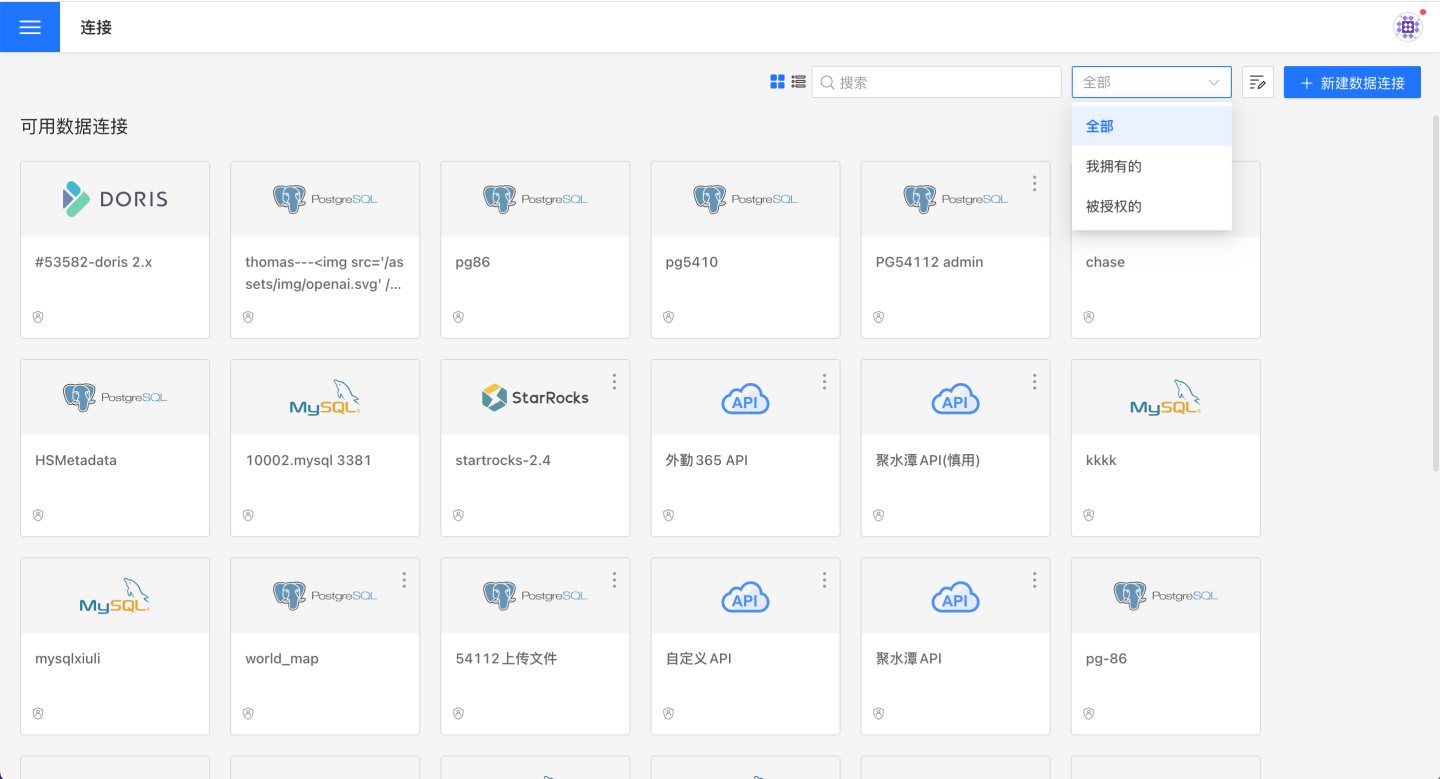Open the hamburger navigation menu
The height and width of the screenshot is (779, 1440).
point(30,27)
